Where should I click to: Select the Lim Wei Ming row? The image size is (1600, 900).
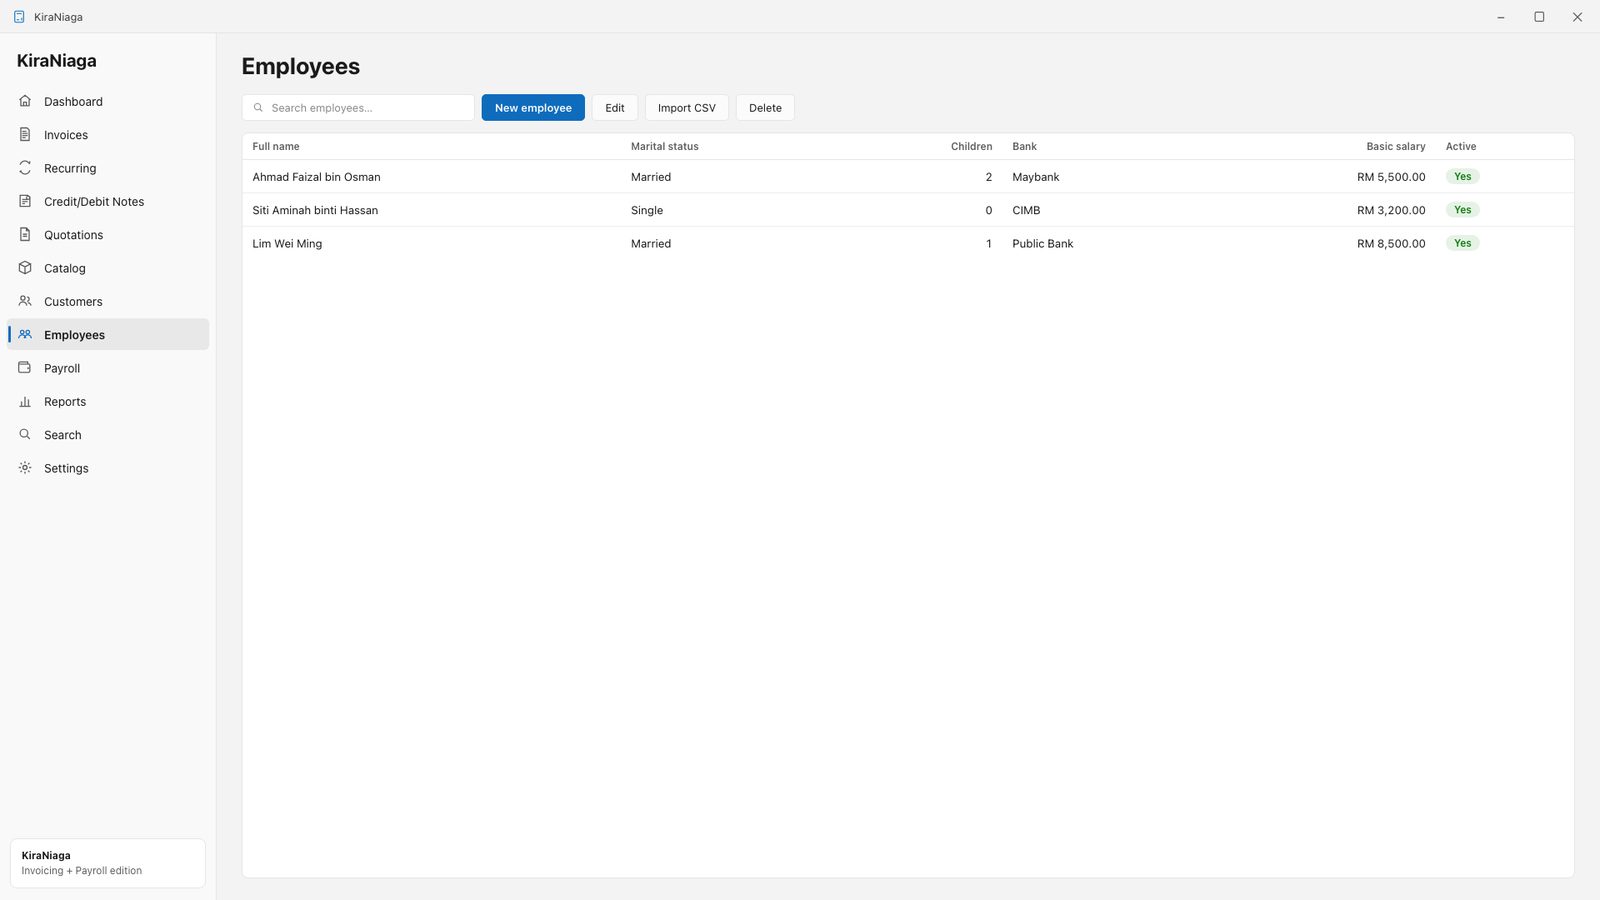(x=908, y=243)
